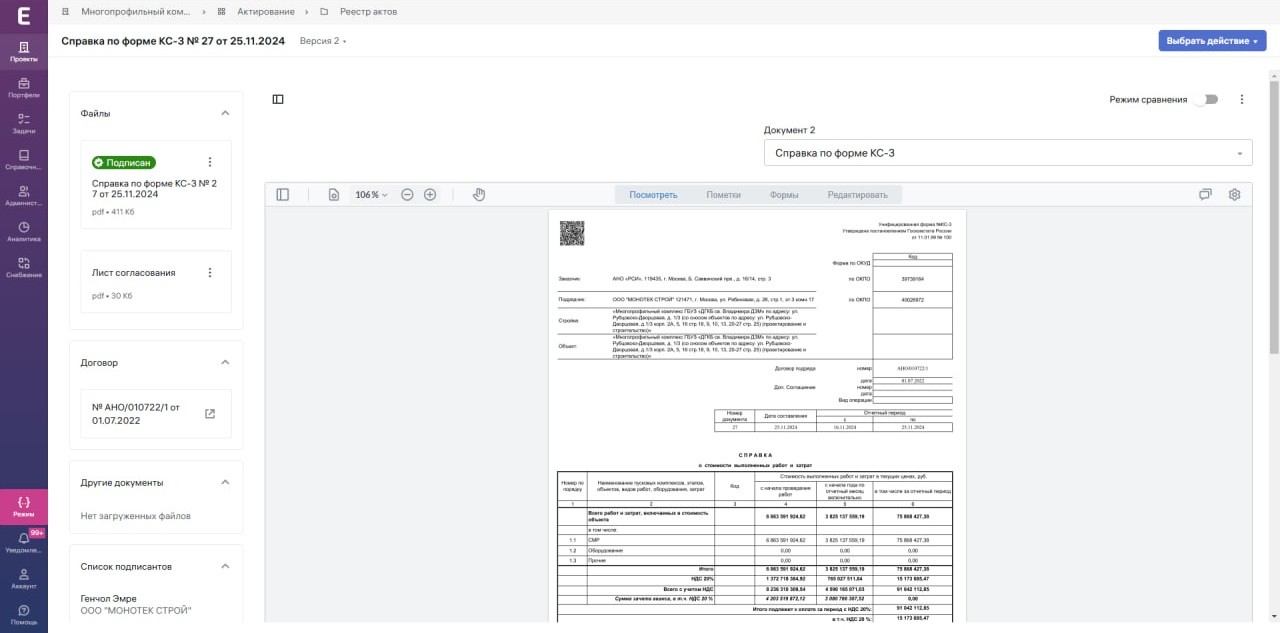Image resolution: width=1280 pixels, height=633 pixels.
Task: Click the Выбрать действие button
Action: click(1213, 41)
